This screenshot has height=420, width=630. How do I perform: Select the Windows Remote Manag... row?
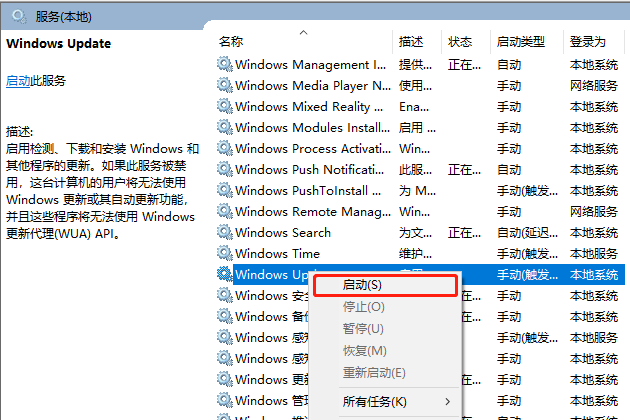coord(421,211)
